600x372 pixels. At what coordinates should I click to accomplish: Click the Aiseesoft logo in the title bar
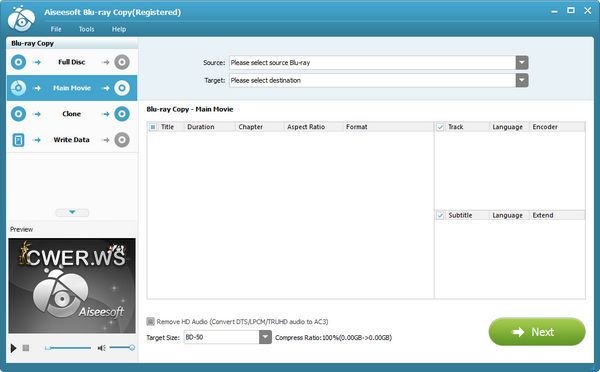pos(21,18)
